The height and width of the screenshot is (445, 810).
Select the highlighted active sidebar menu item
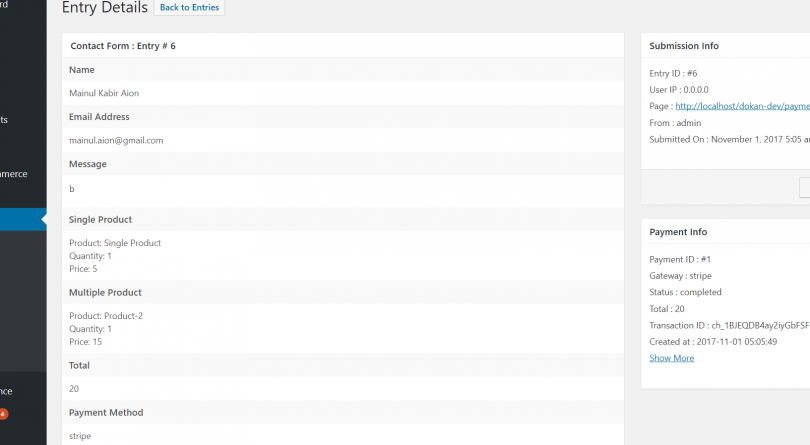(x=22, y=219)
